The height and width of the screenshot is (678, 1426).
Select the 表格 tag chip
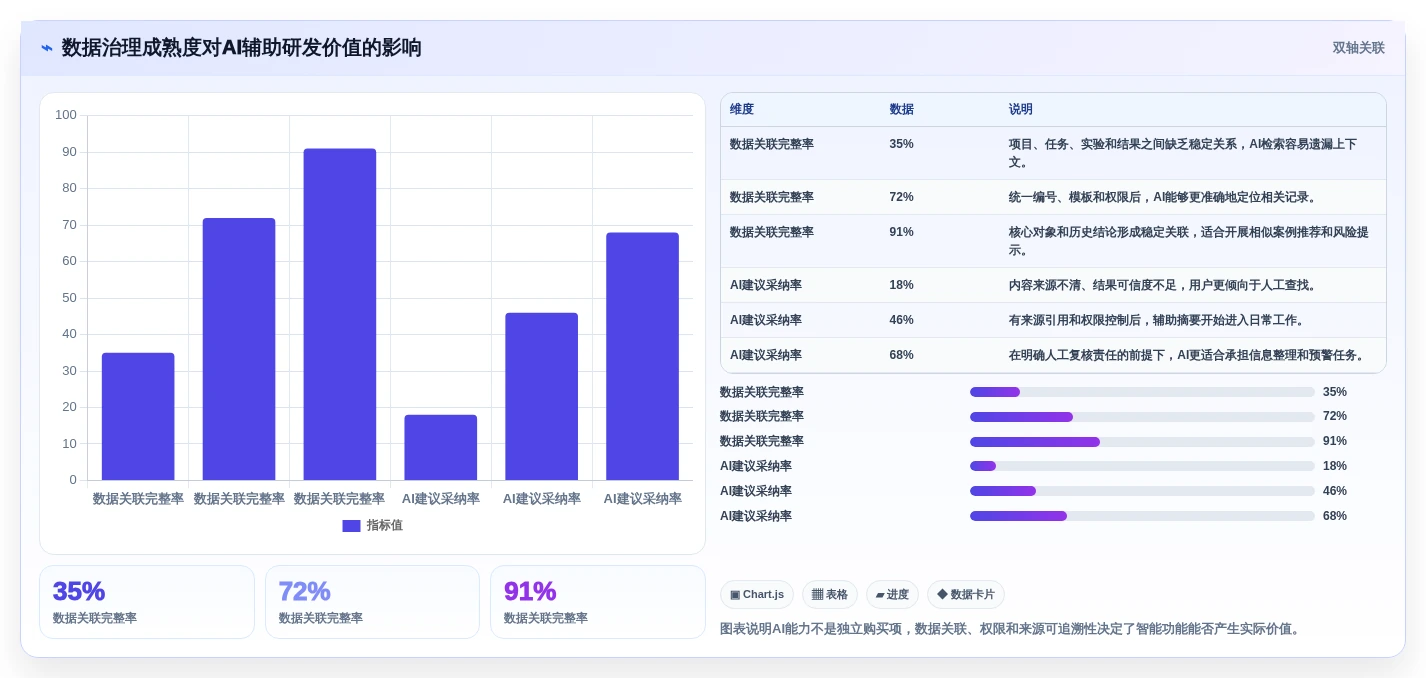(830, 595)
